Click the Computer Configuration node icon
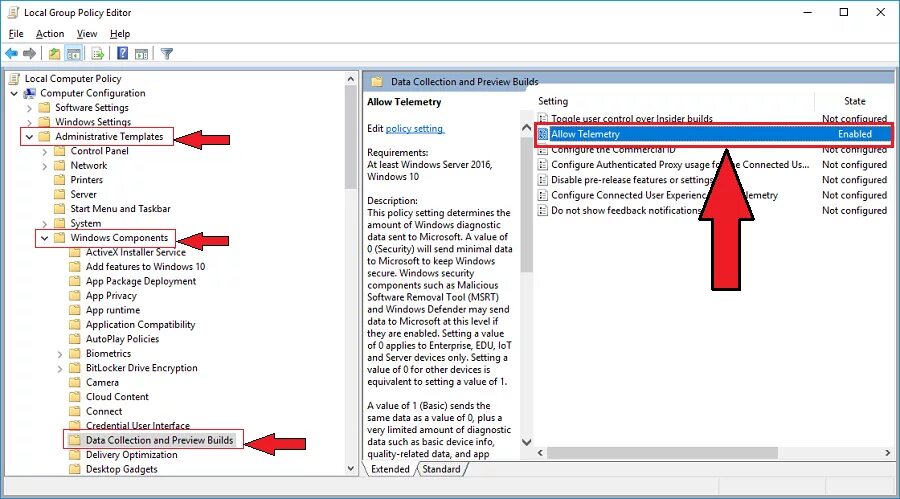This screenshot has height=499, width=900. tap(30, 93)
